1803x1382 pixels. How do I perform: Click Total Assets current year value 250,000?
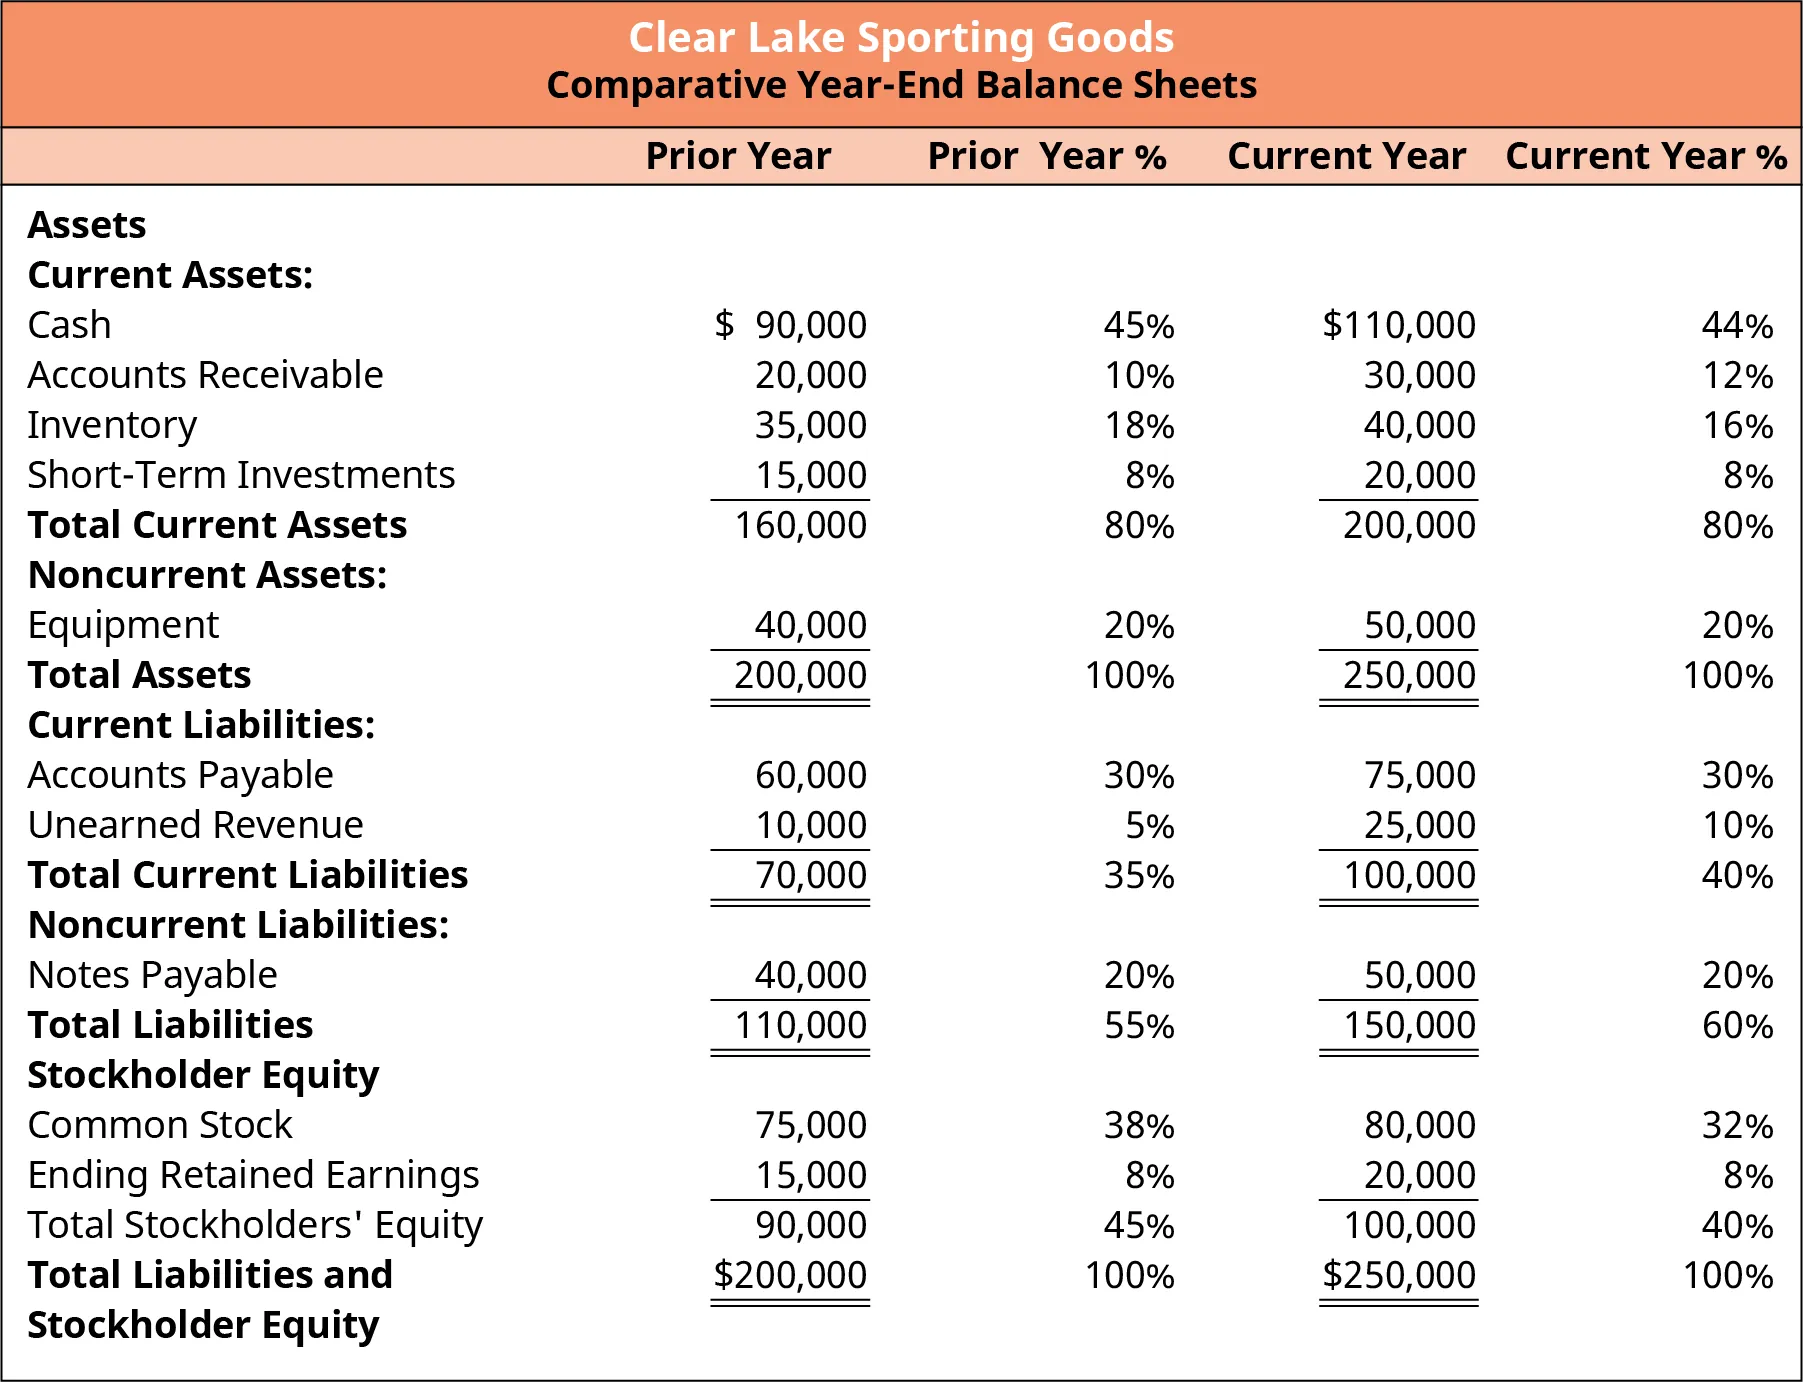pos(1409,676)
